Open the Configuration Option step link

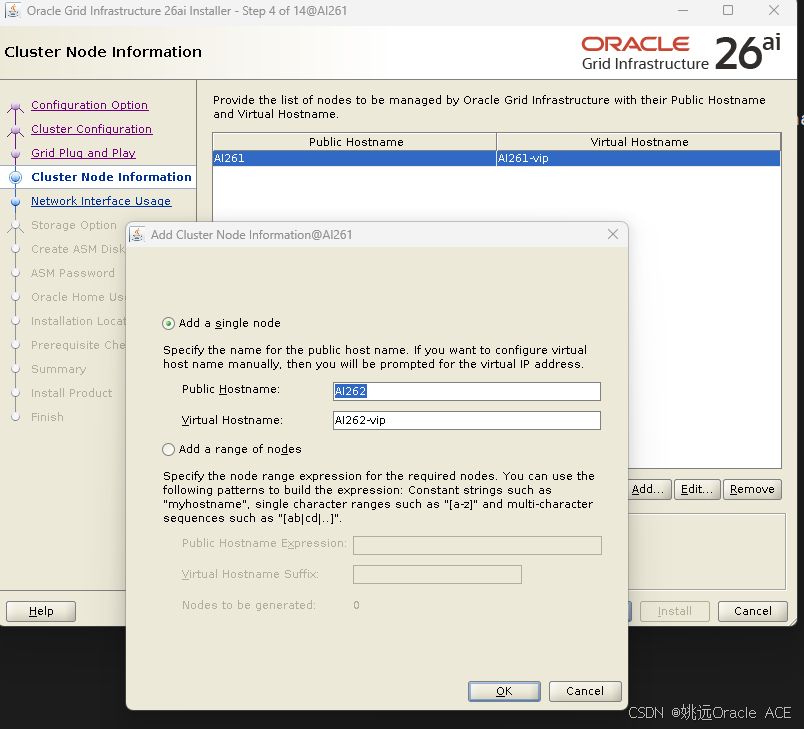point(90,105)
